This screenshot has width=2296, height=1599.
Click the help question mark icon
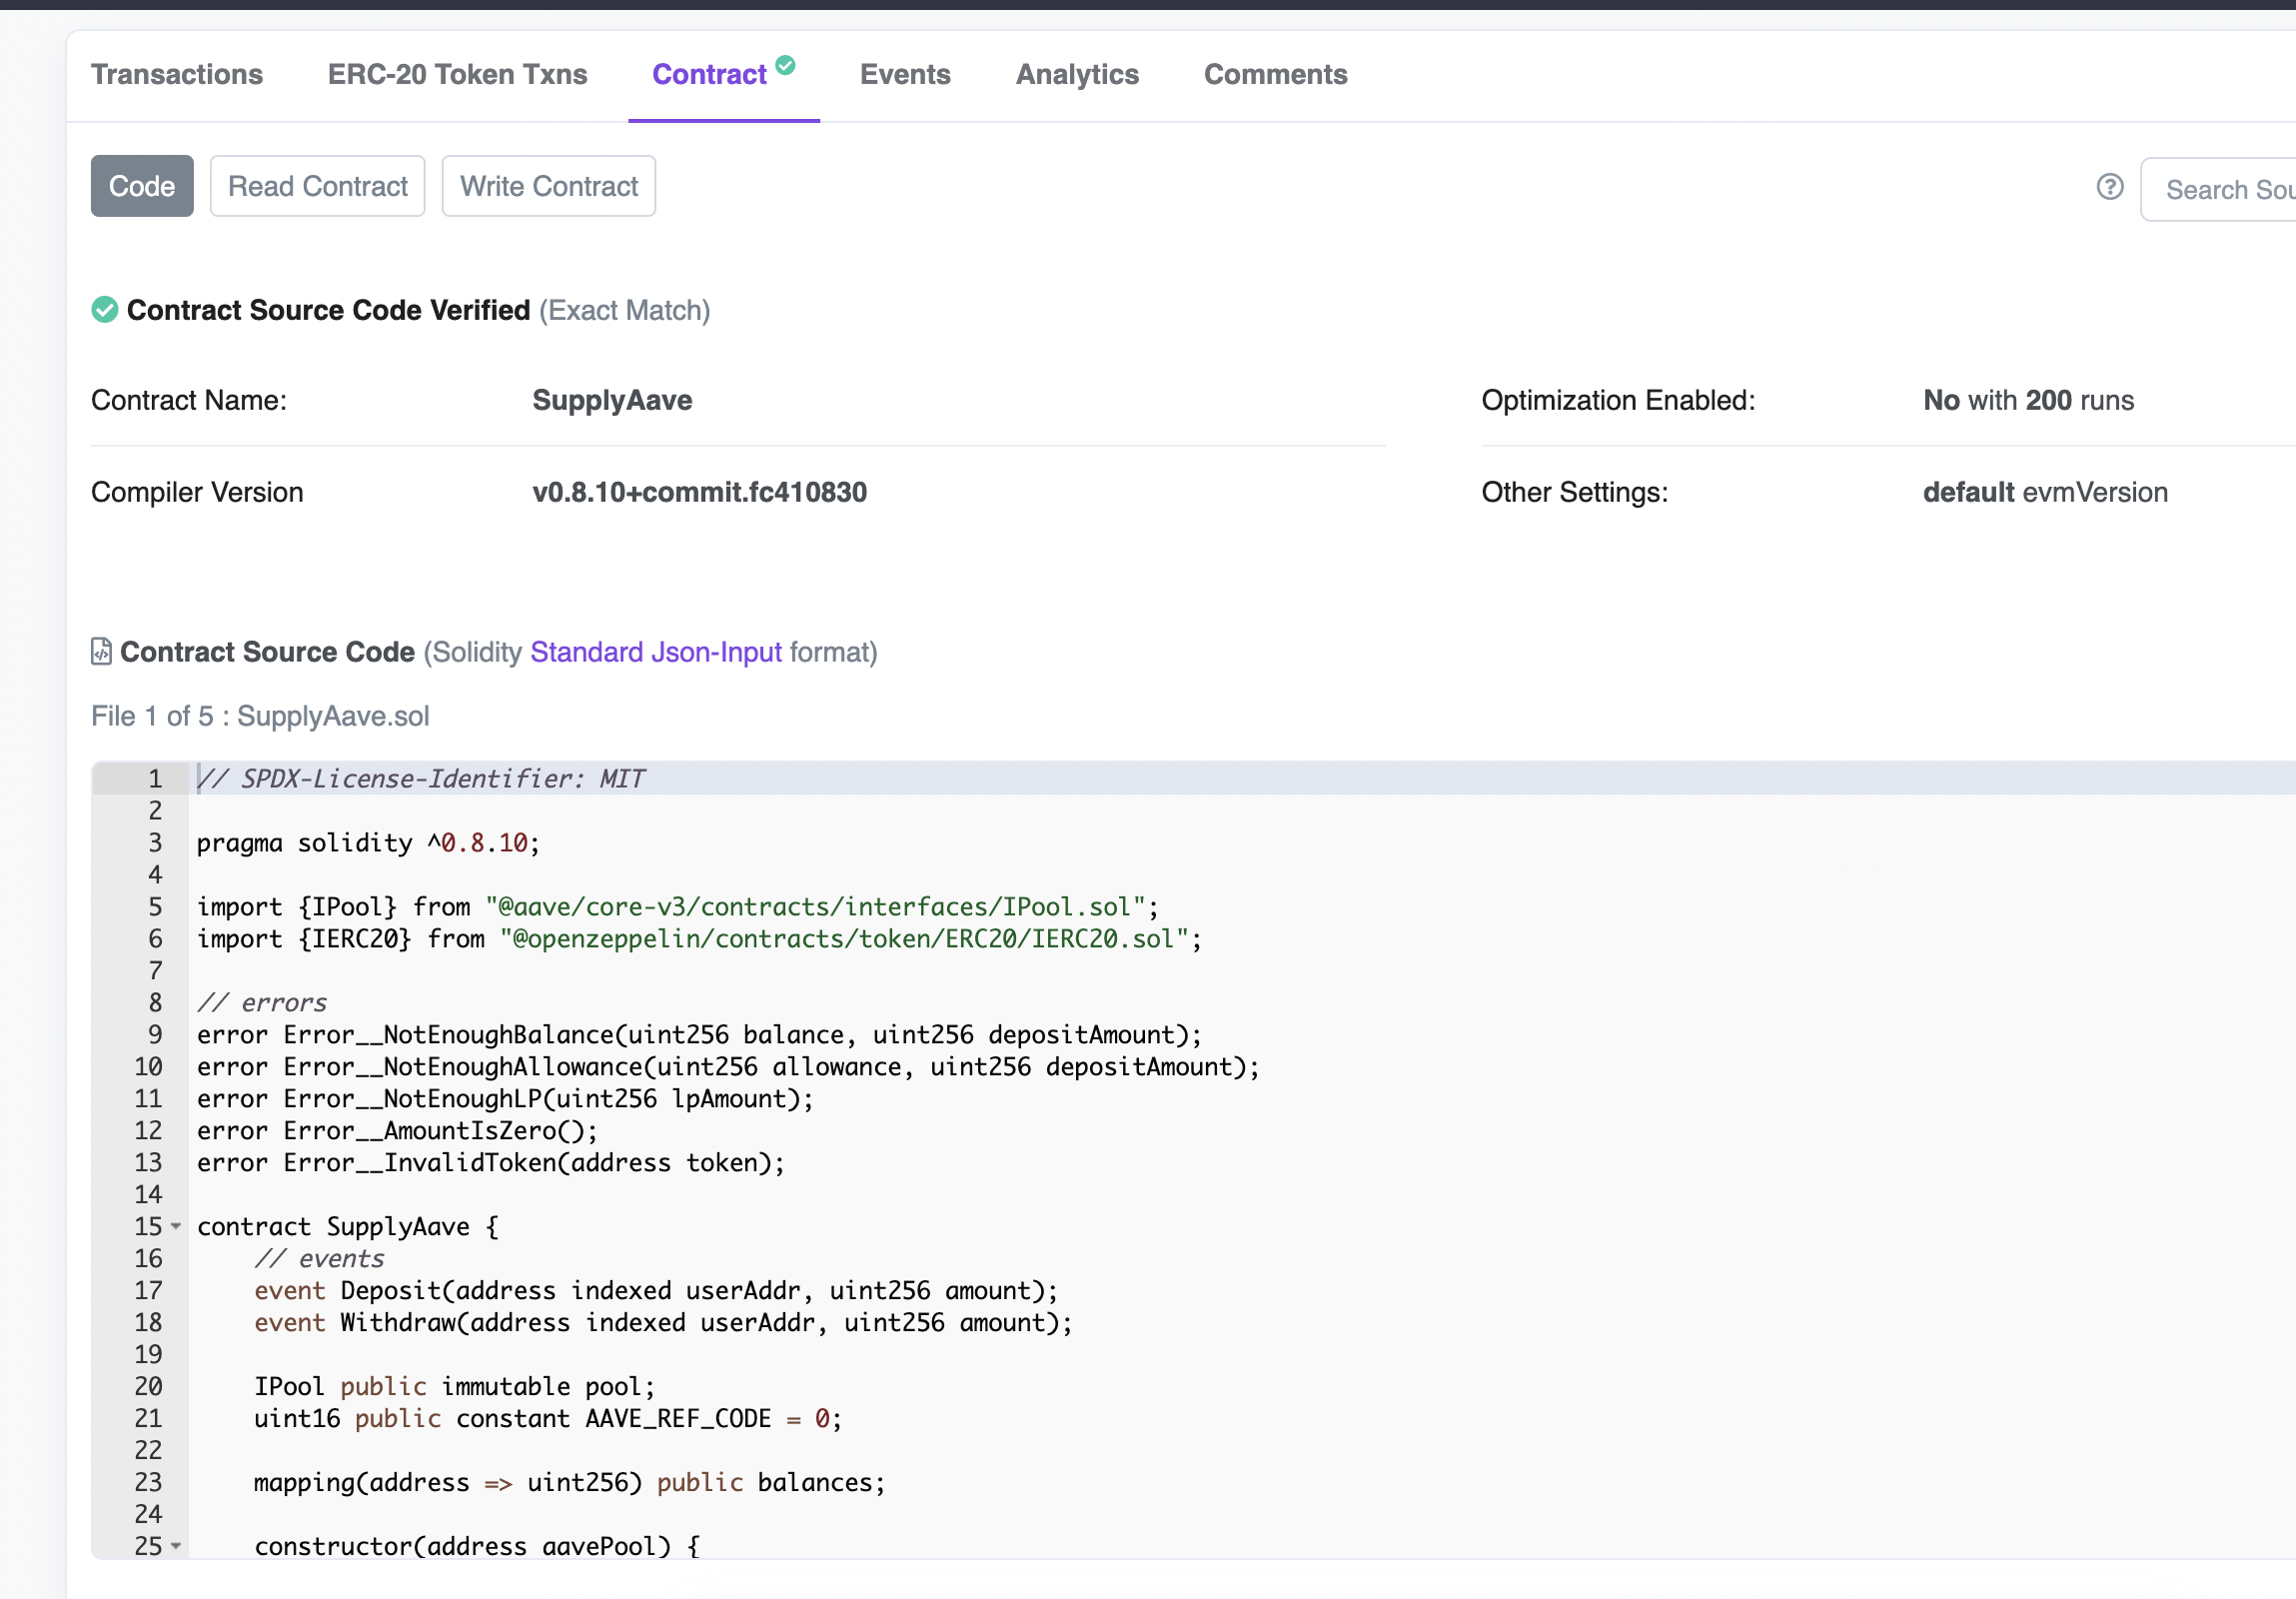2109,187
